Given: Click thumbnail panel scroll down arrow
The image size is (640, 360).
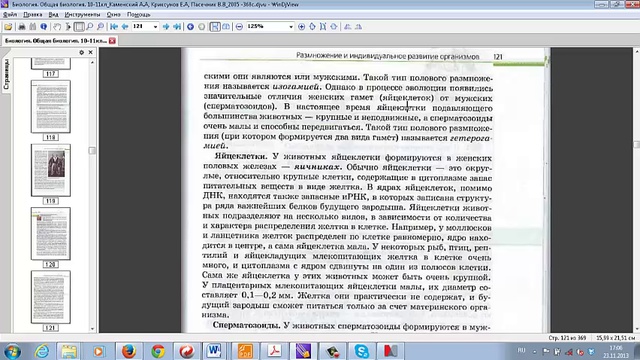Looking at the screenshot, I should point(92,329).
